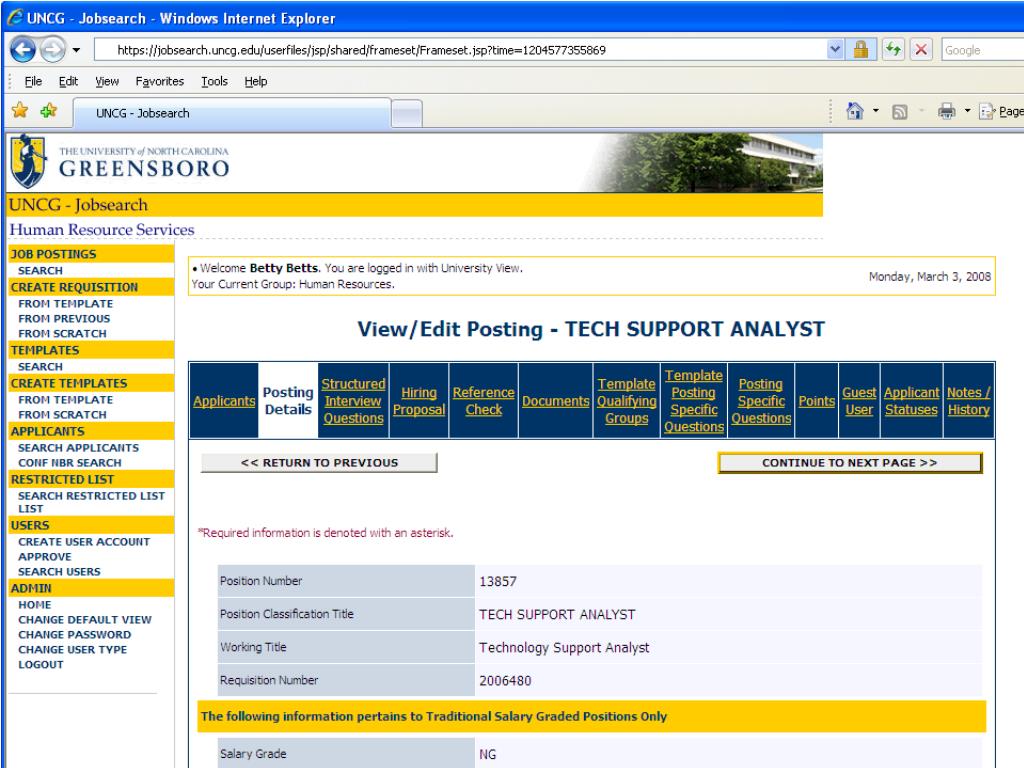Open the recent pages dropdown beside Forward

click(x=76, y=50)
